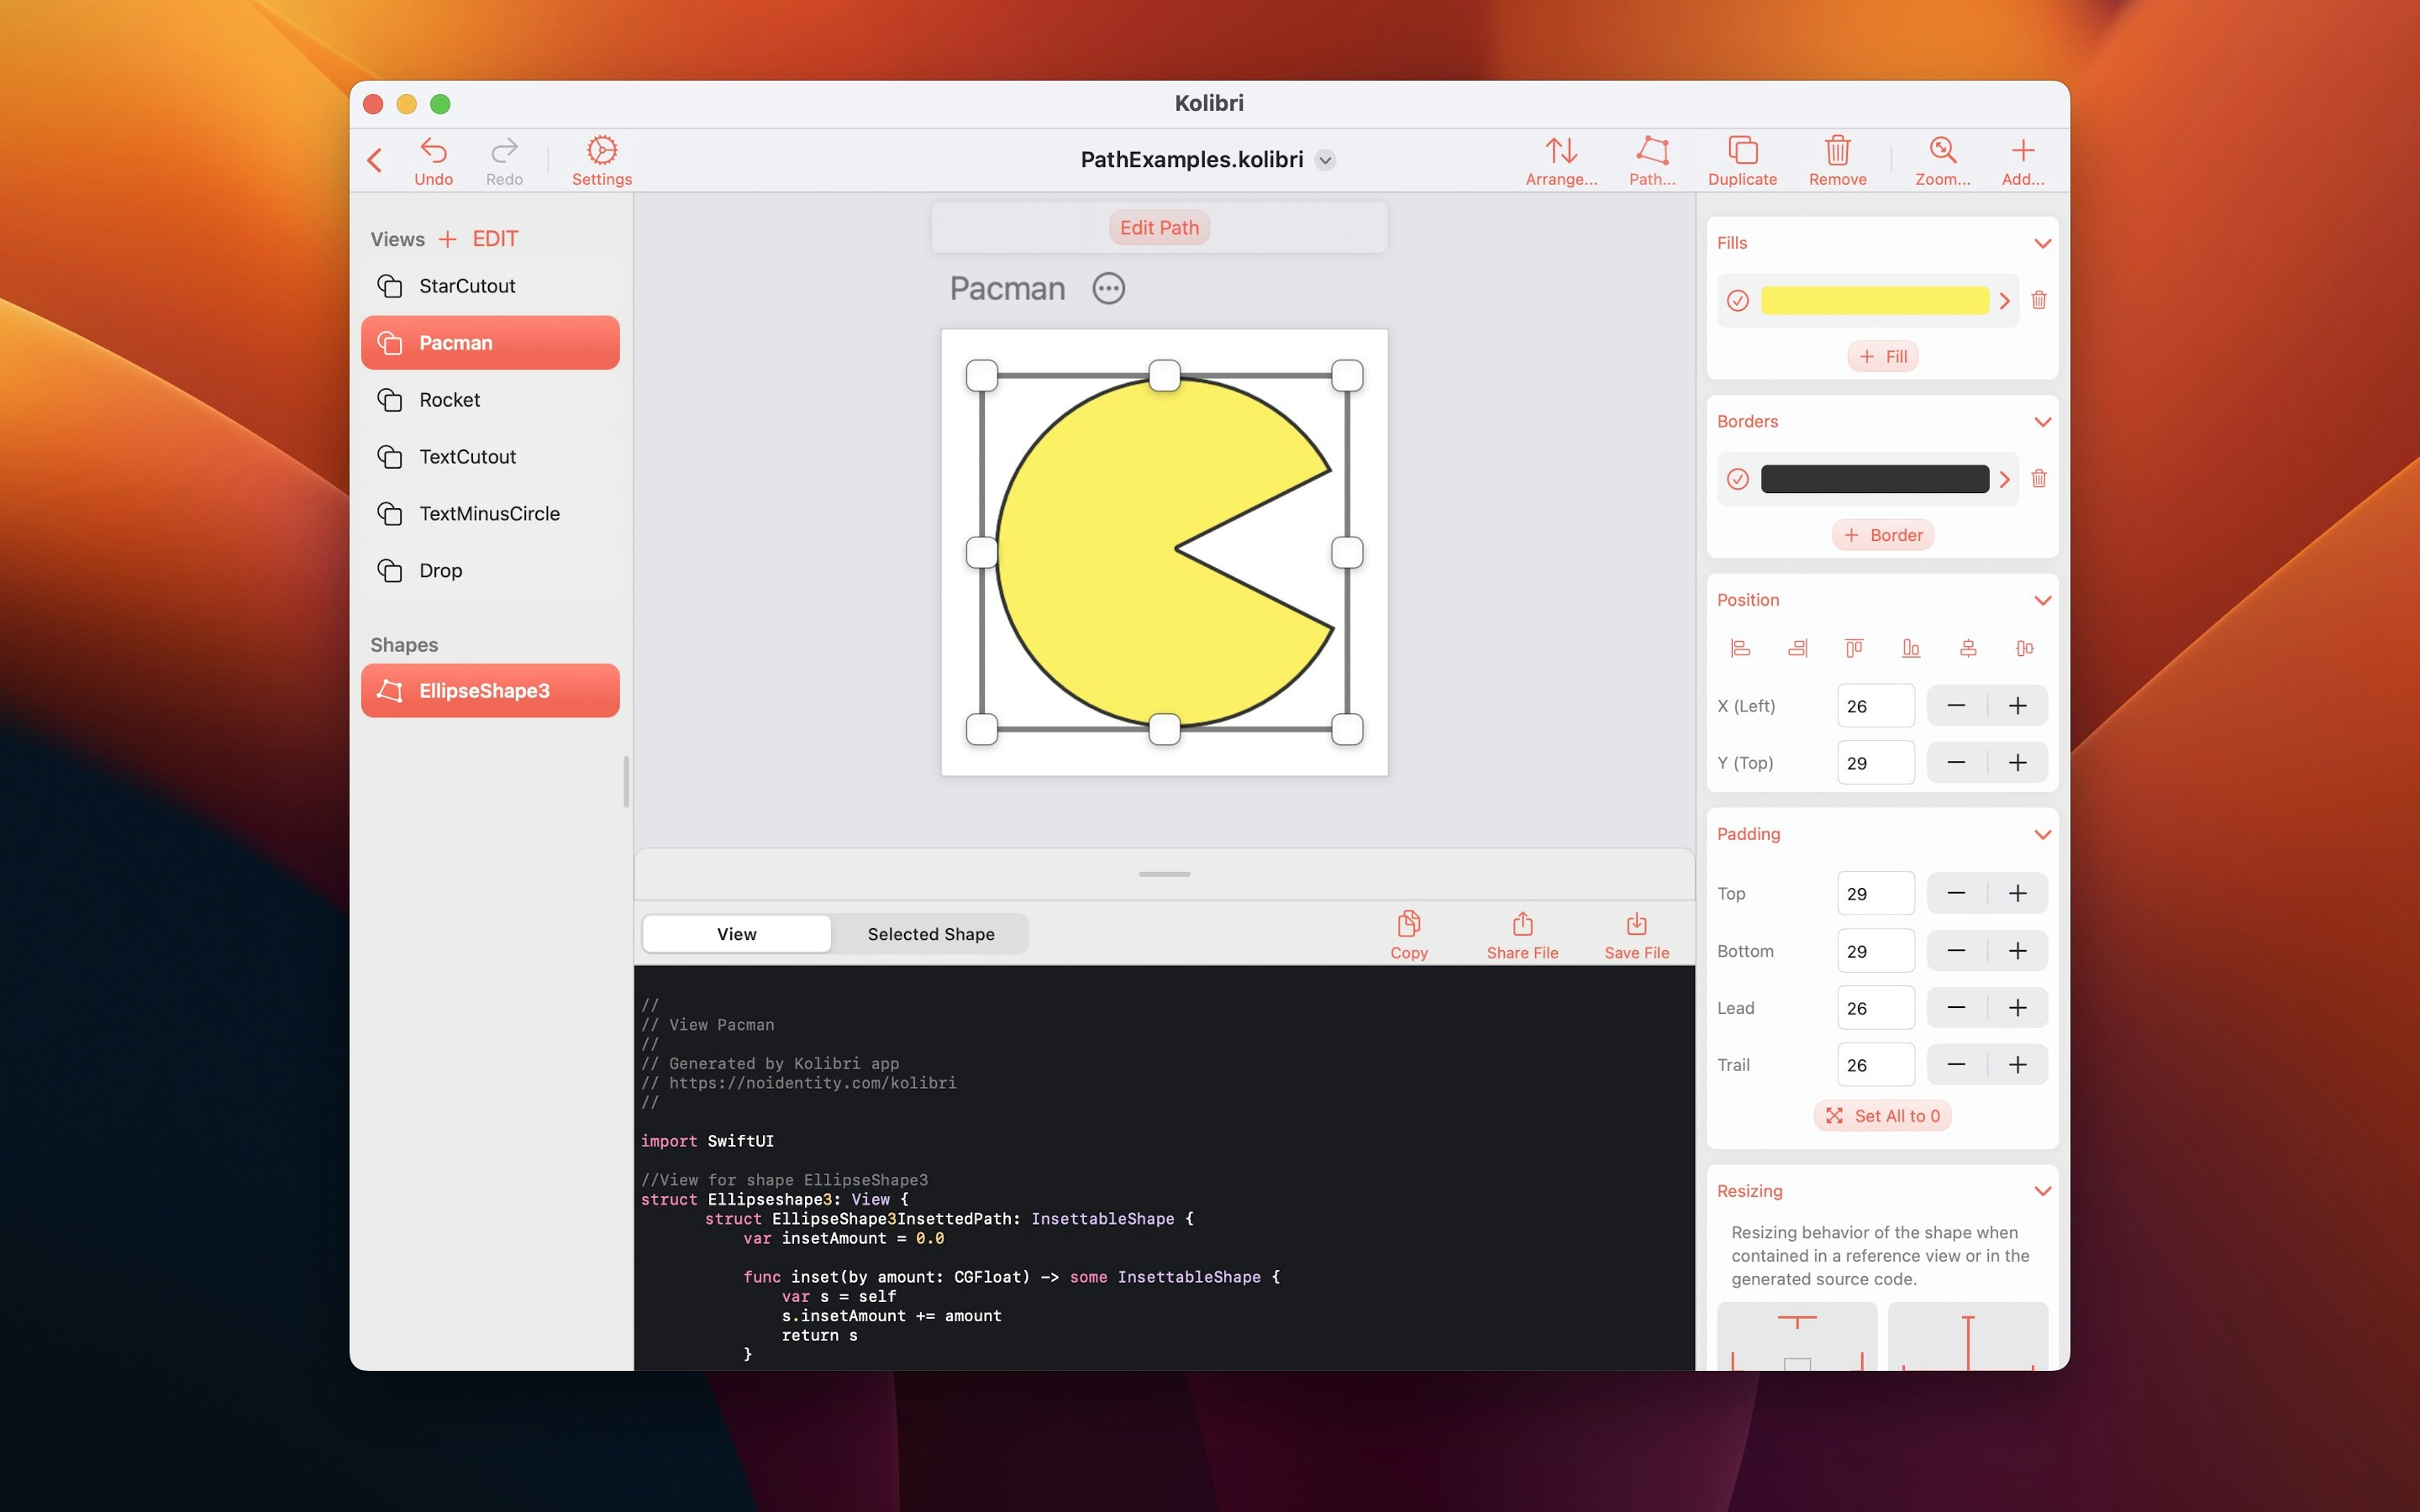Switch to the View code tab
Viewport: 2420px width, 1512px height.
click(736, 934)
